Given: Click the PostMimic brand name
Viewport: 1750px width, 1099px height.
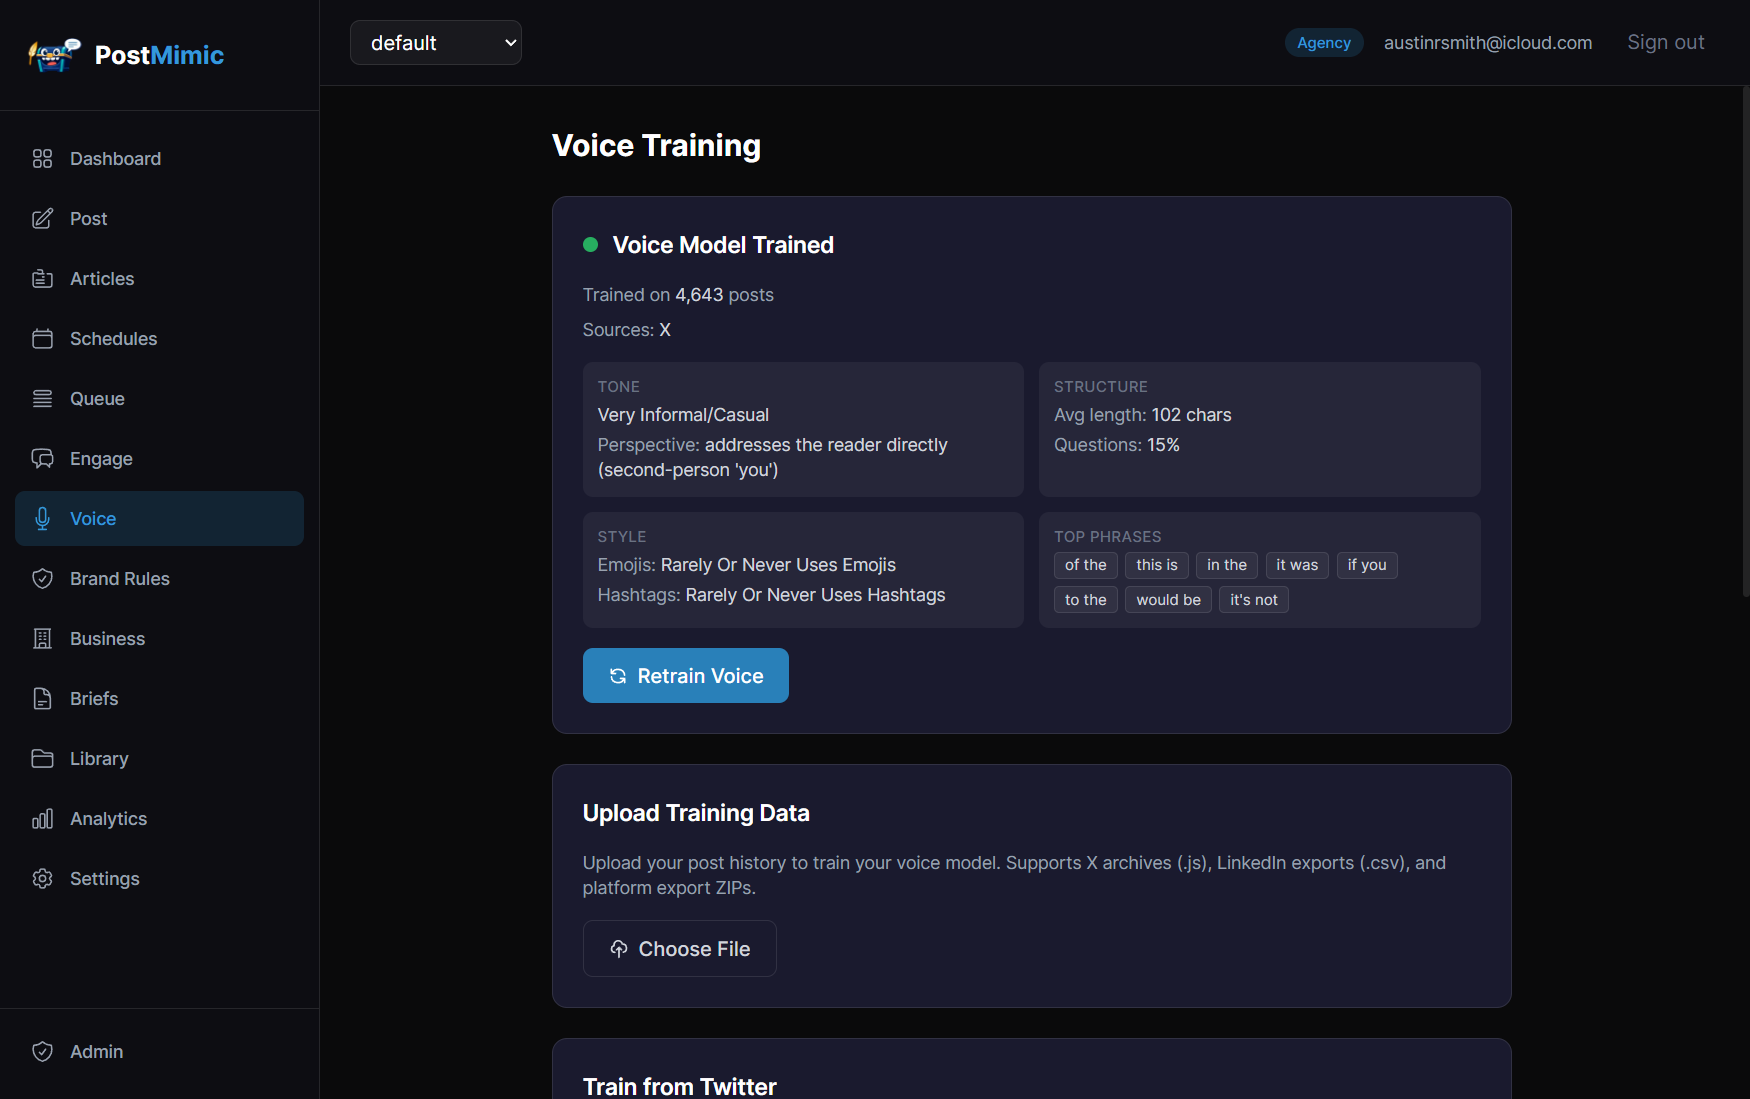Looking at the screenshot, I should (159, 55).
